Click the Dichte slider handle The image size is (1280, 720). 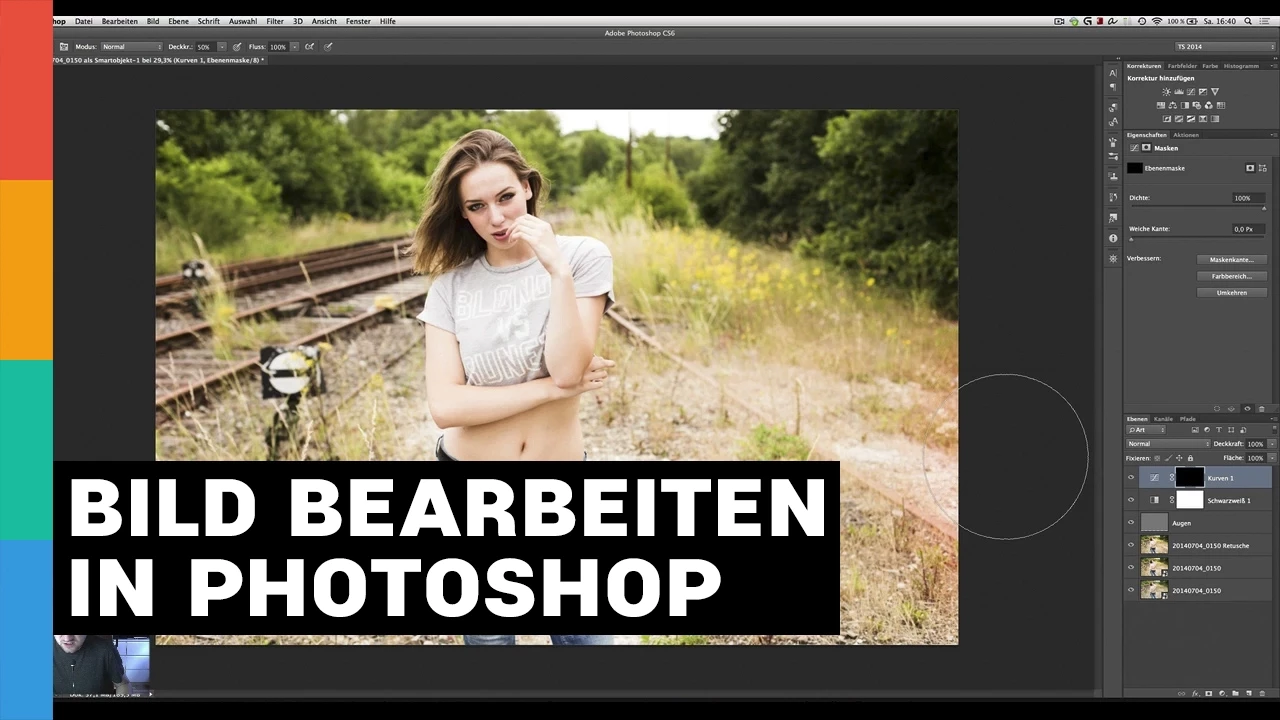click(x=1264, y=208)
